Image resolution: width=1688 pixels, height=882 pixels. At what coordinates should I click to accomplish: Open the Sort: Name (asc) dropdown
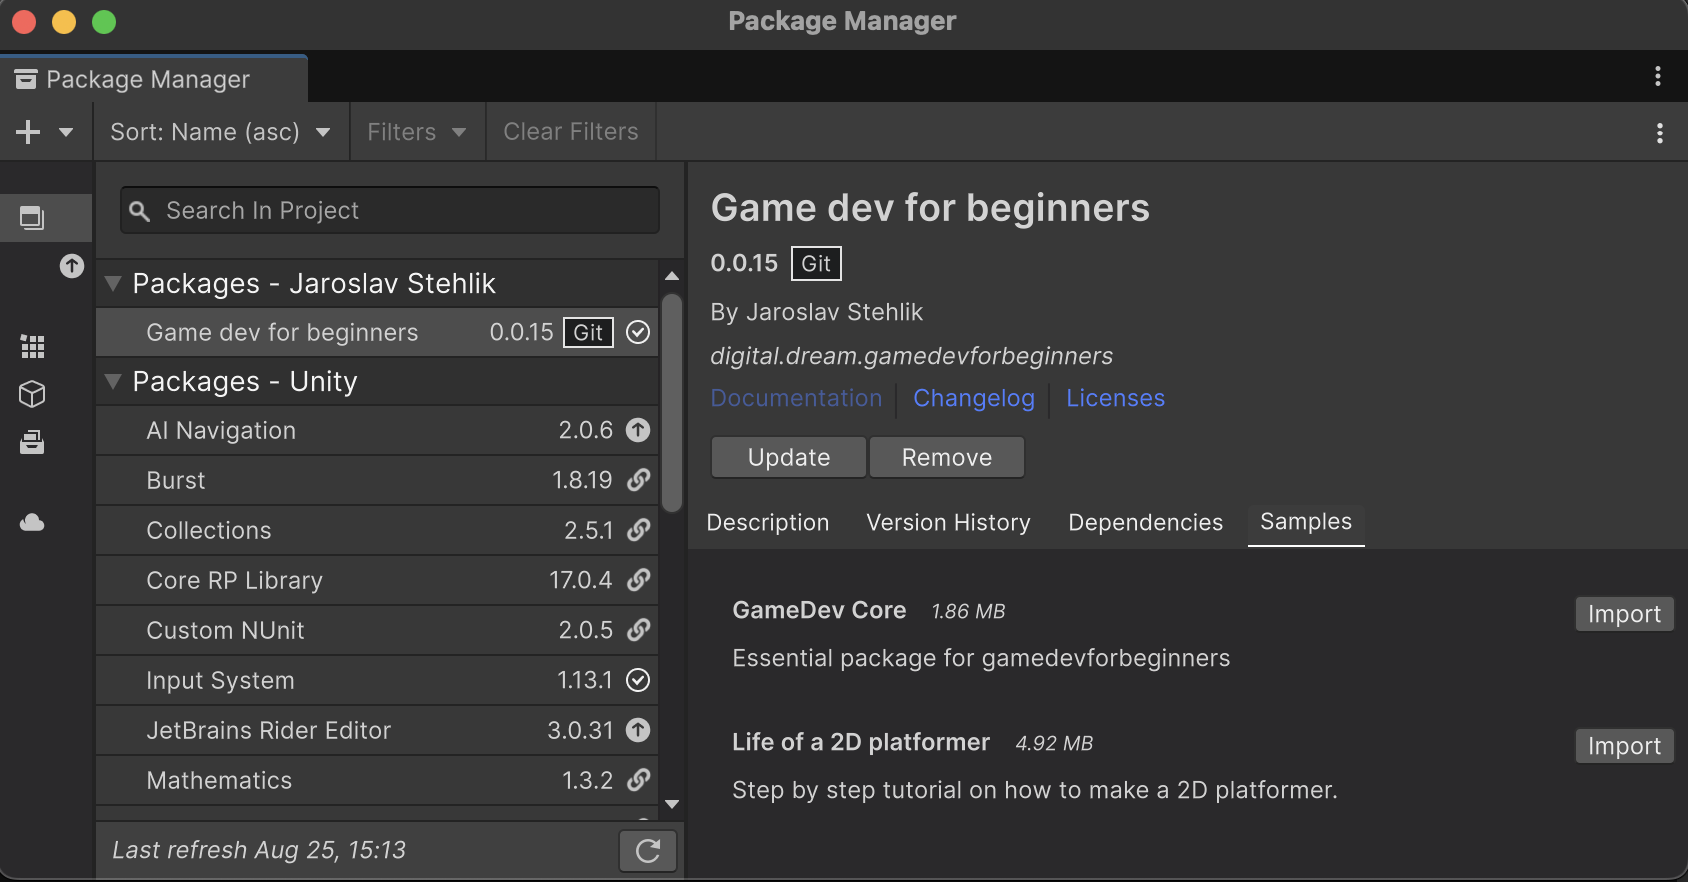pyautogui.click(x=221, y=132)
